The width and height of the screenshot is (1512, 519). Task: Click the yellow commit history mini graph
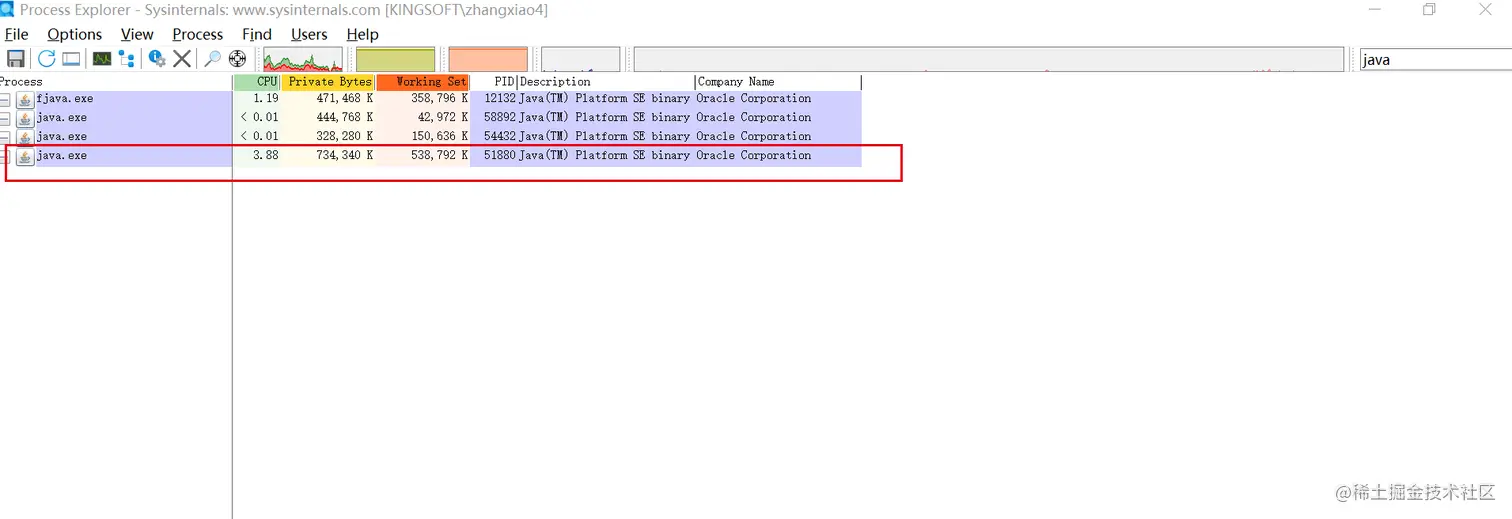[x=396, y=59]
